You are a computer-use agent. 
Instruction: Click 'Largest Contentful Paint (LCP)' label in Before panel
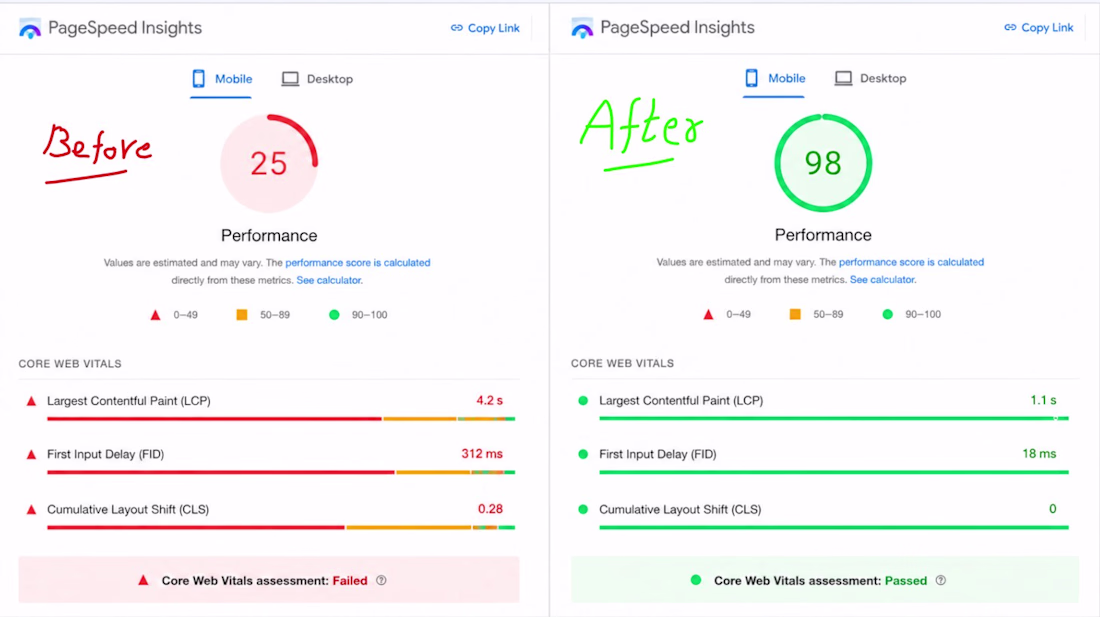coord(128,401)
